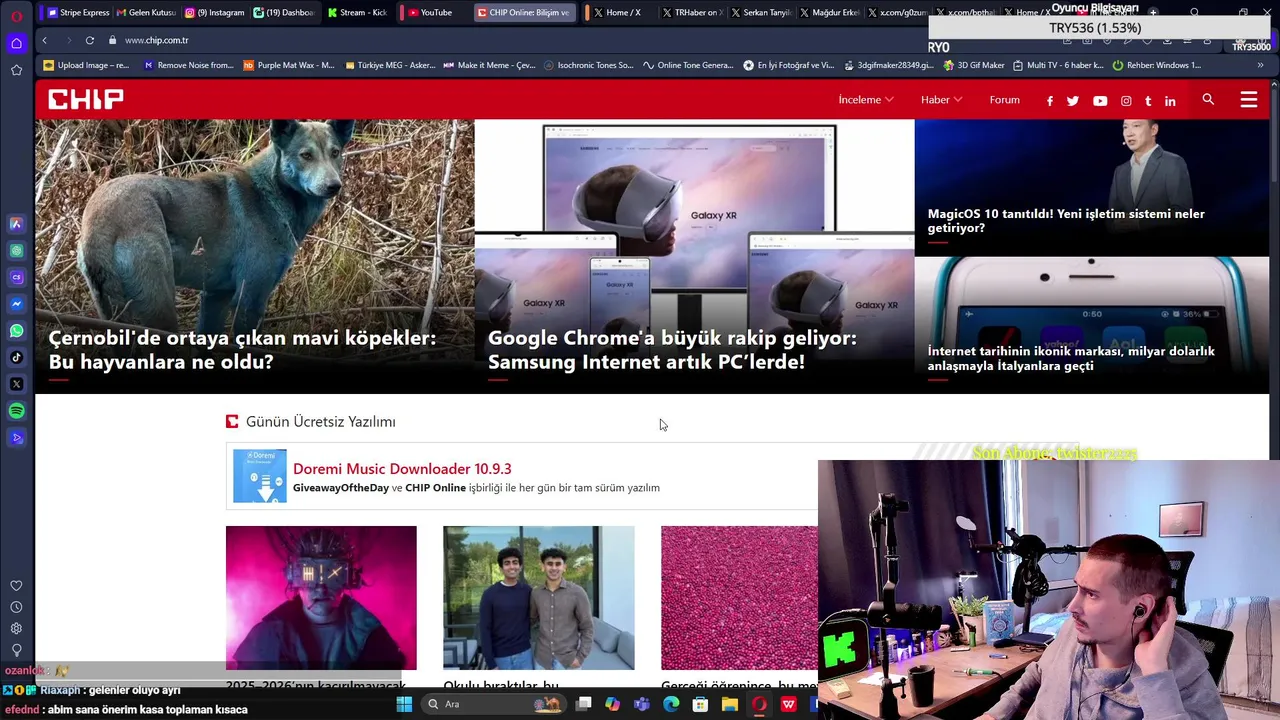
Task: Open the Make it Meme bookmark
Action: click(490, 65)
